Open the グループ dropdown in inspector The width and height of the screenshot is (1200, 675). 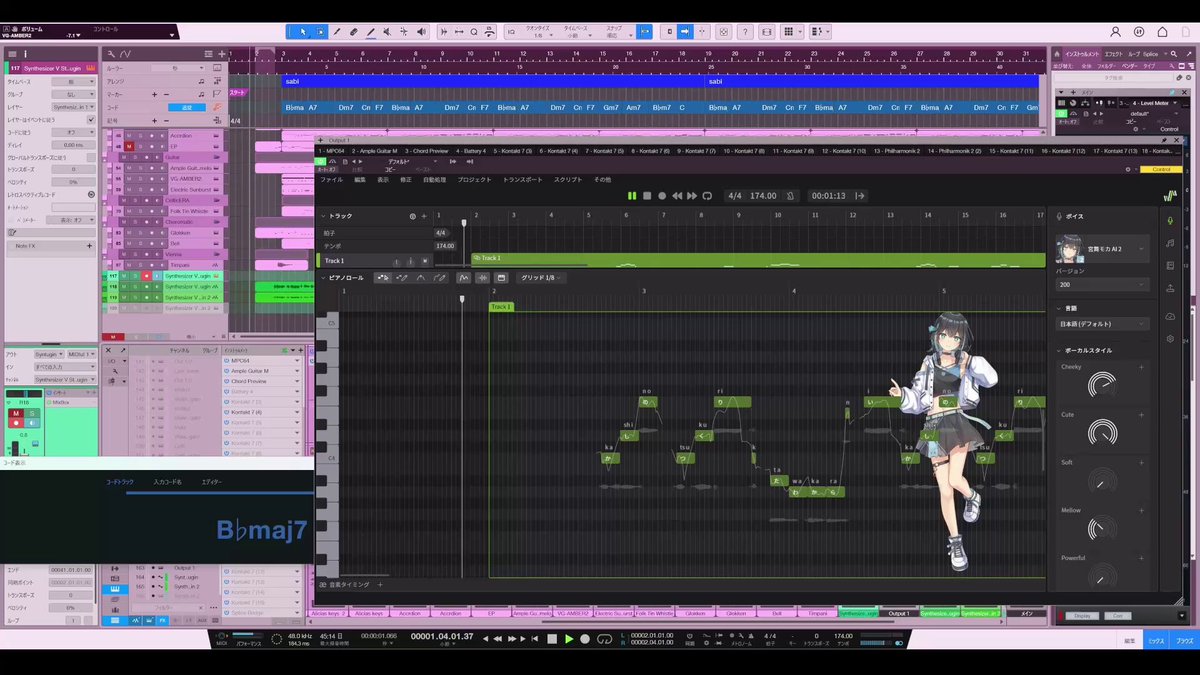(x=73, y=95)
